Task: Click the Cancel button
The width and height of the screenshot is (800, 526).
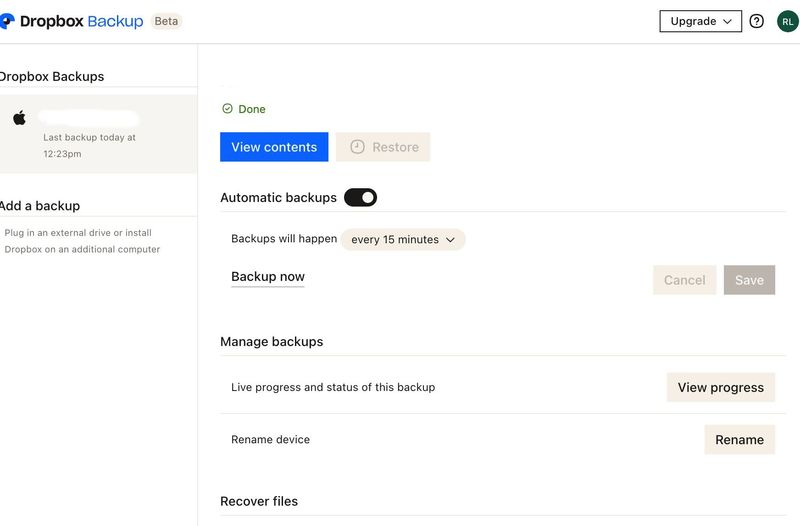Action: coord(684,280)
